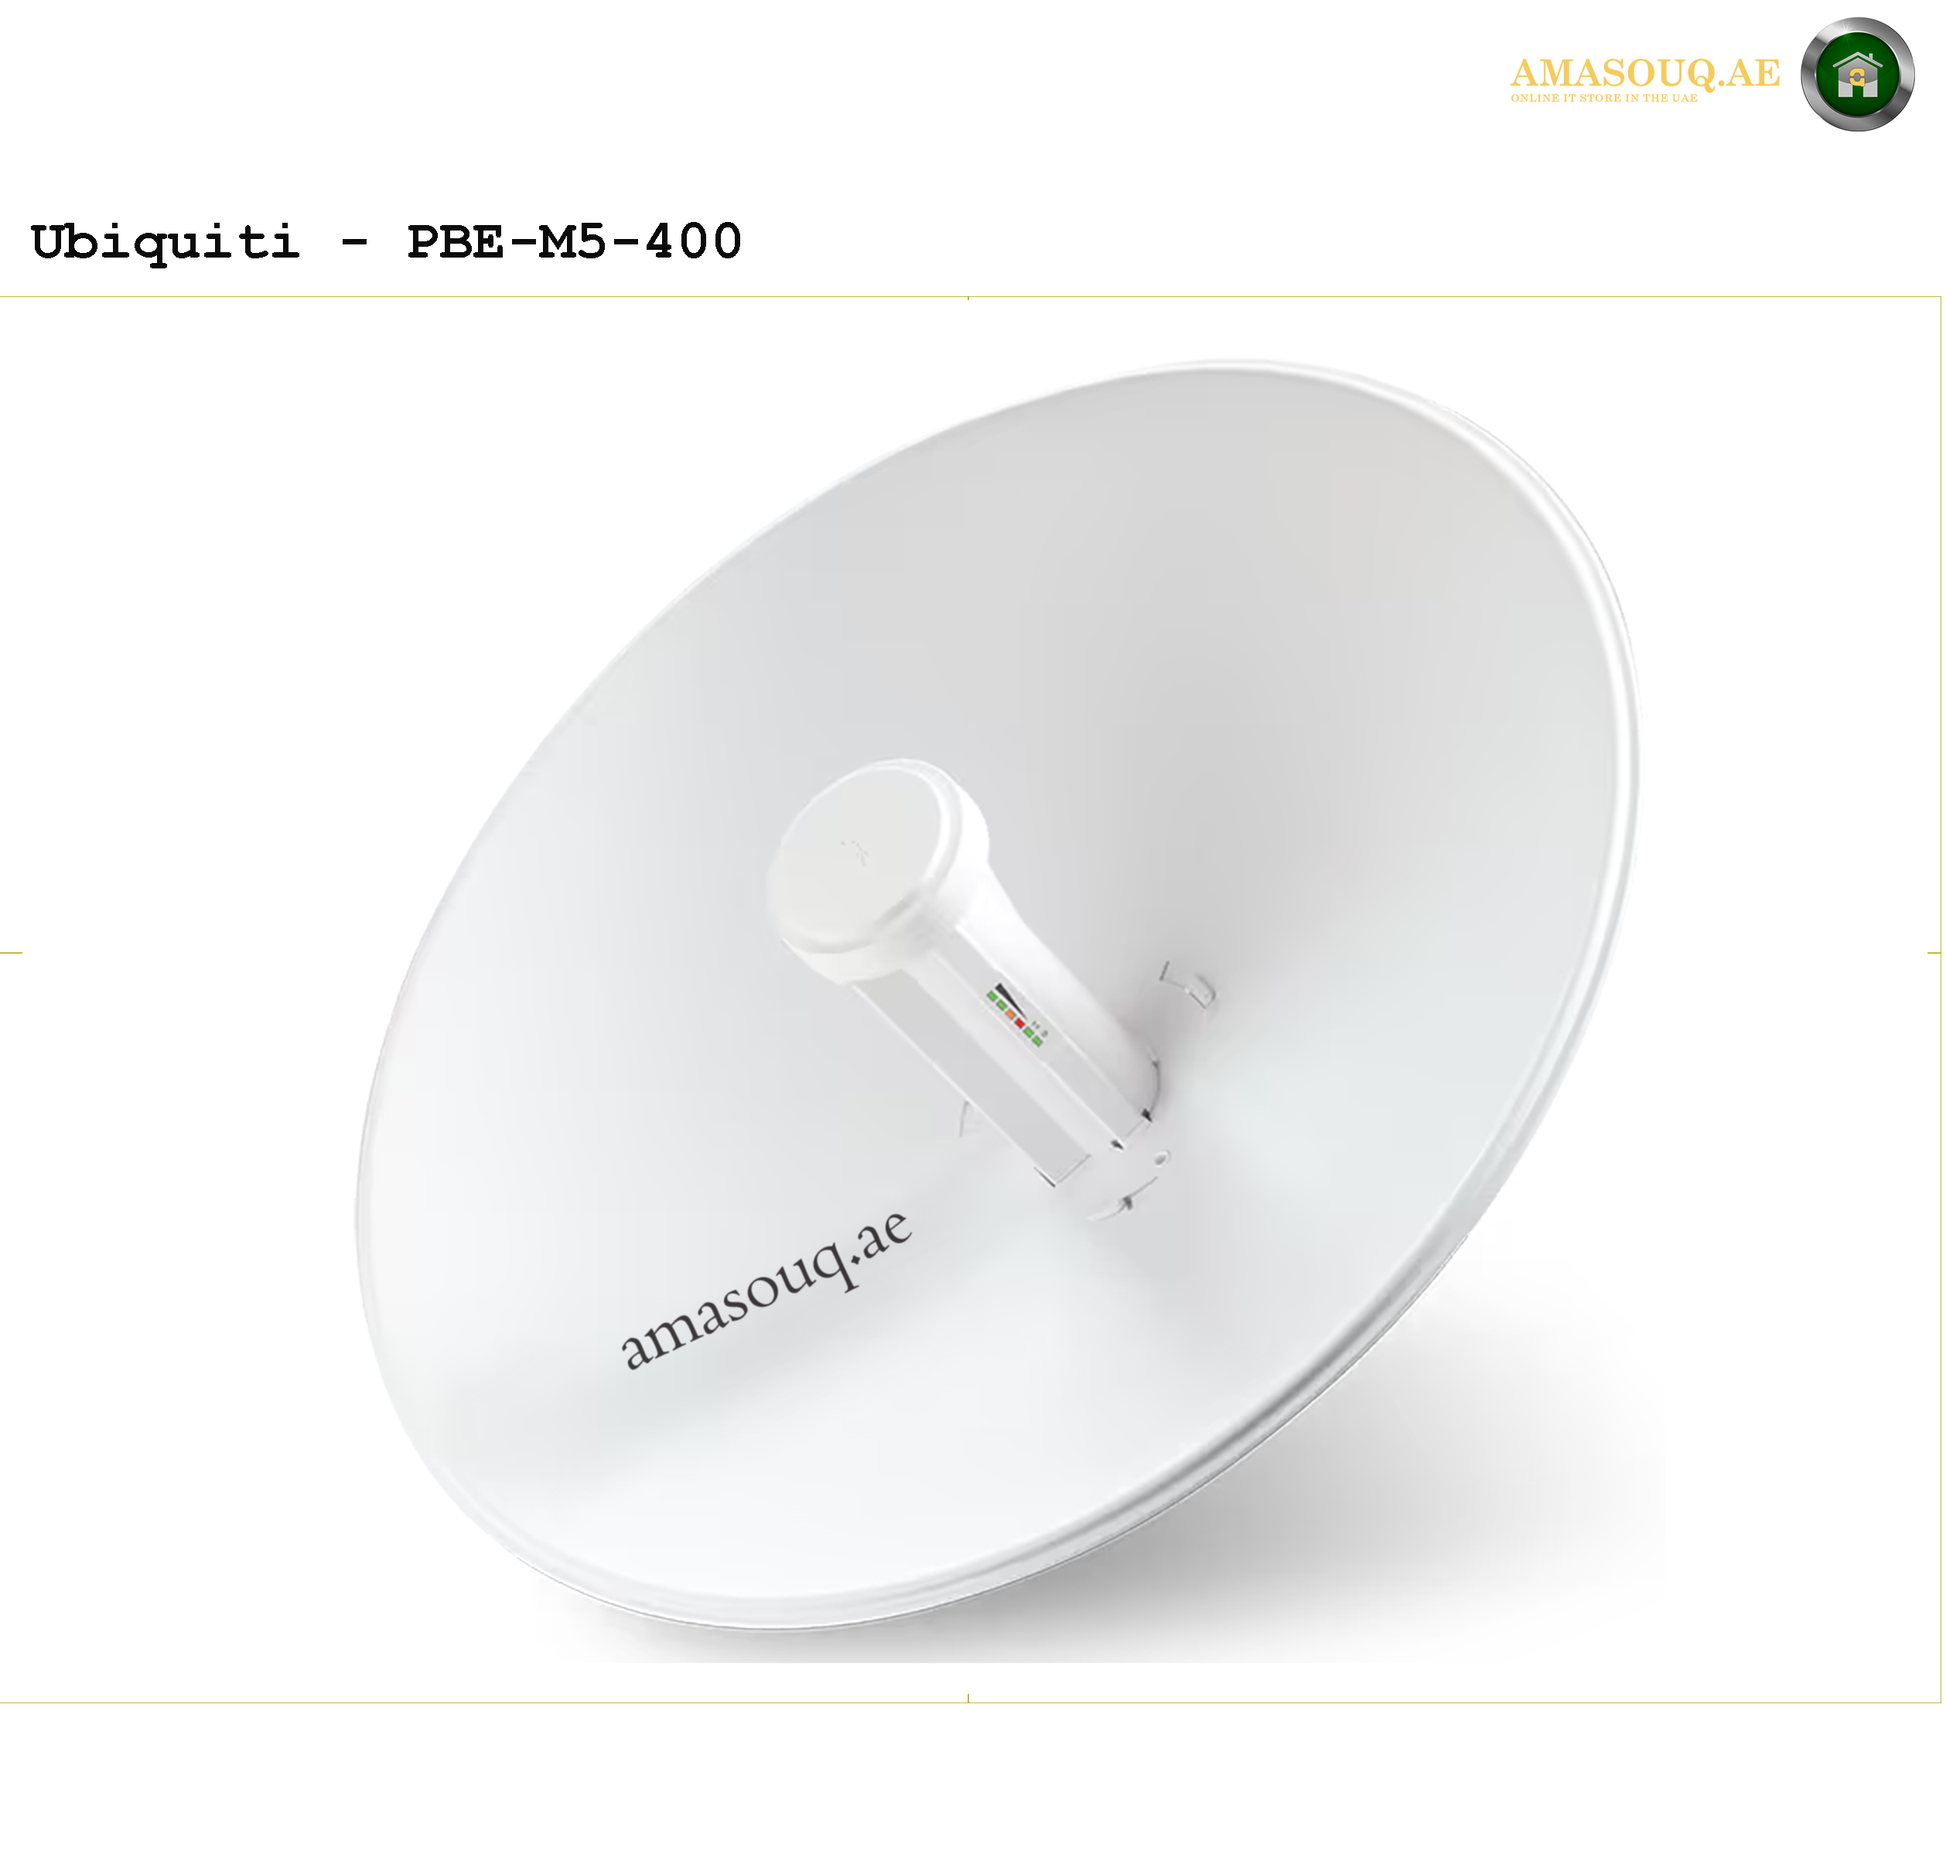
Task: Click the Ubiquiti brand name in the title
Action: [165, 243]
